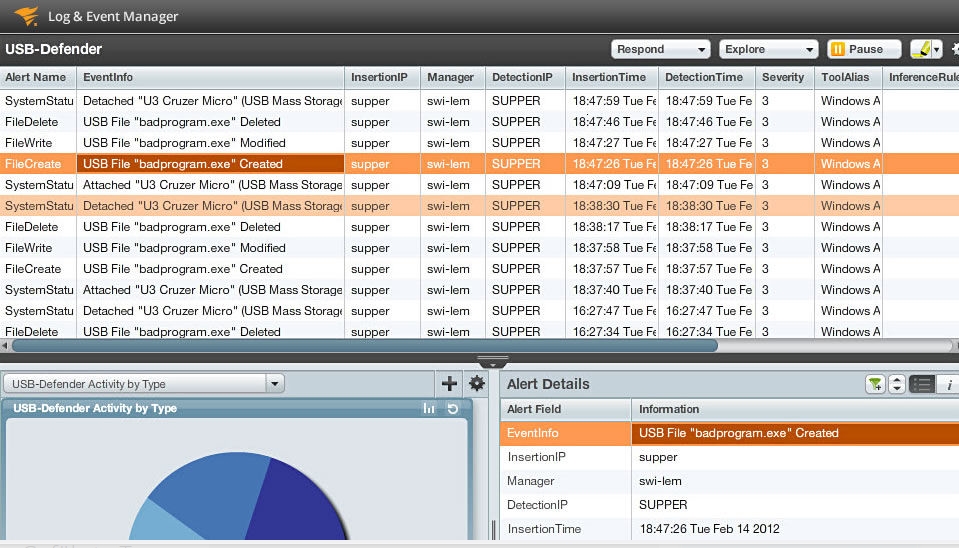
Task: Select the FileCreate row at 18:37:57
Action: (x=480, y=268)
